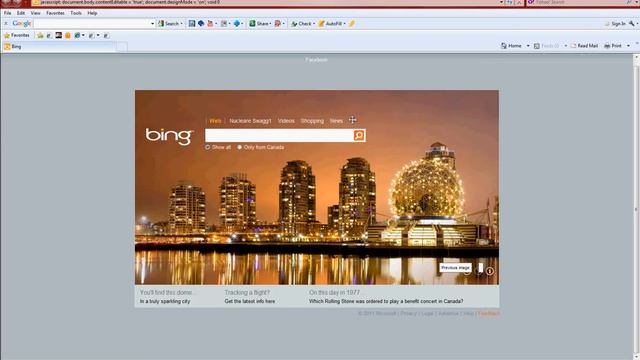
Task: Expand the Print dropdown arrow
Action: 628,46
